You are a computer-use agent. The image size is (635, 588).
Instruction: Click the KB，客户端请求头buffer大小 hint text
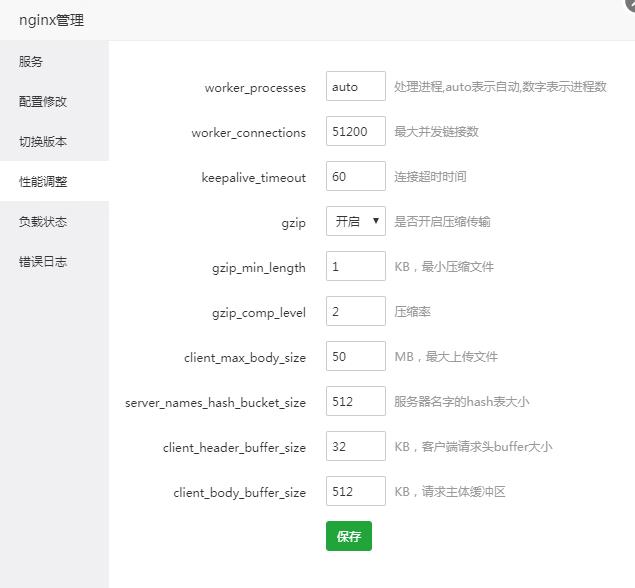(473, 446)
